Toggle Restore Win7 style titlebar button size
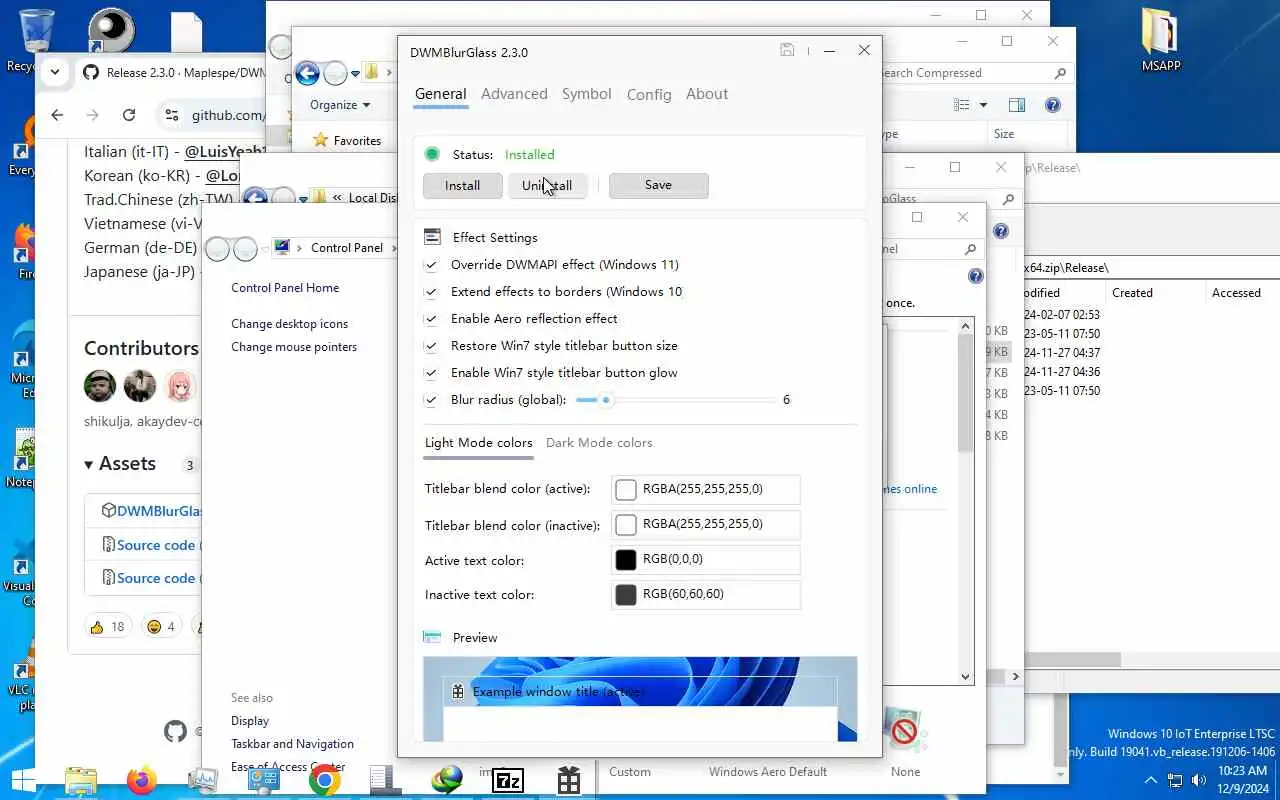This screenshot has height=800, width=1280. (x=431, y=346)
